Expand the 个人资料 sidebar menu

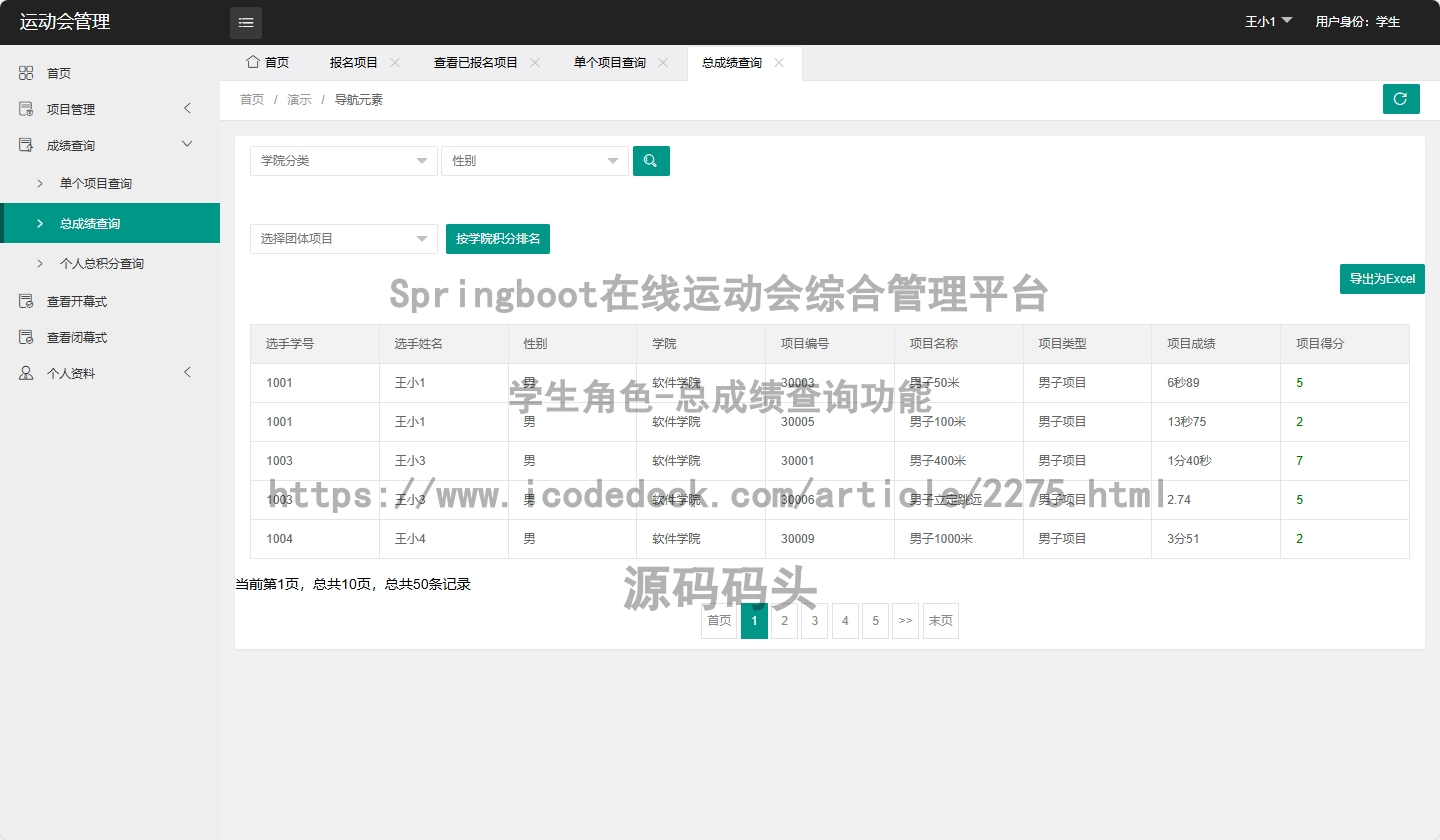(187, 372)
